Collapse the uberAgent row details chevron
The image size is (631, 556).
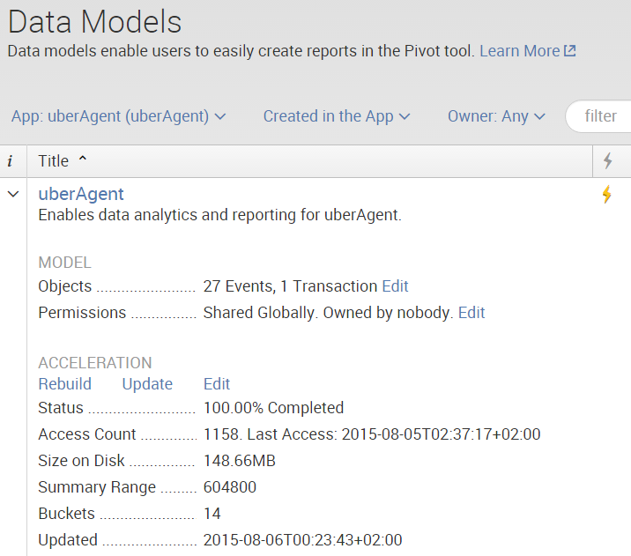pos(13,194)
